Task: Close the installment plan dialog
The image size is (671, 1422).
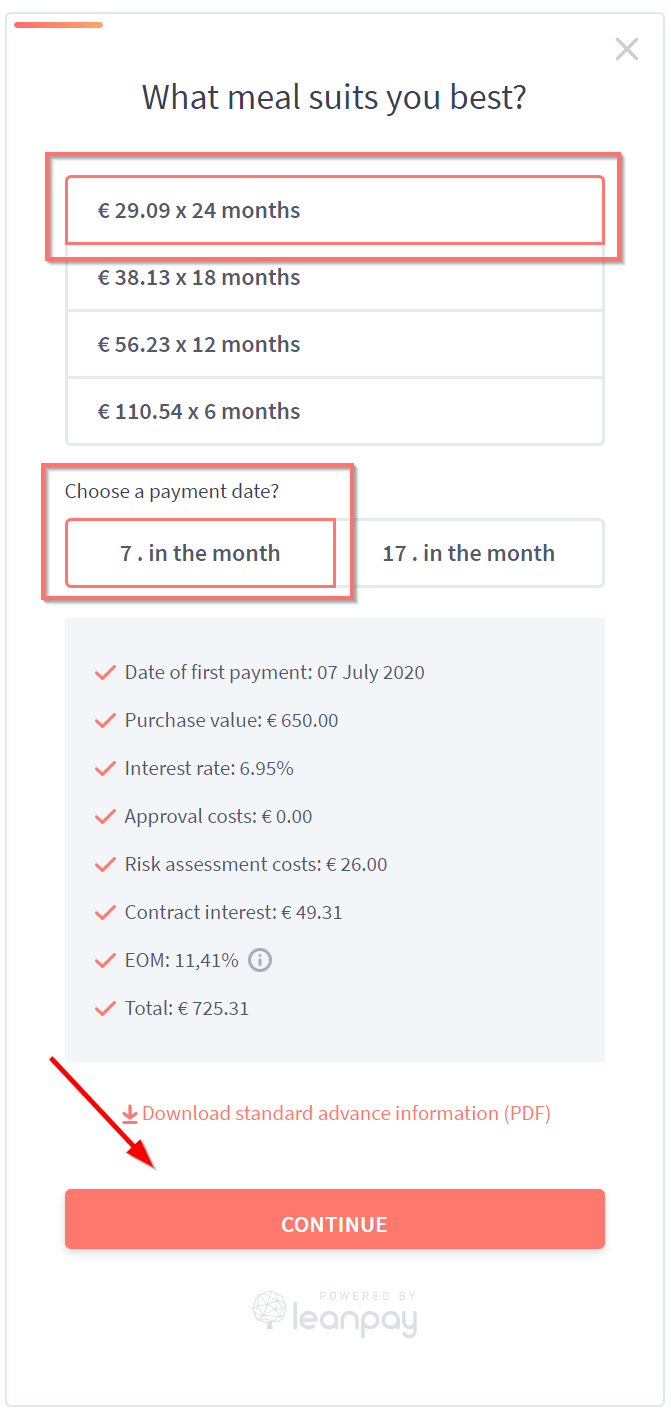Action: 627,49
